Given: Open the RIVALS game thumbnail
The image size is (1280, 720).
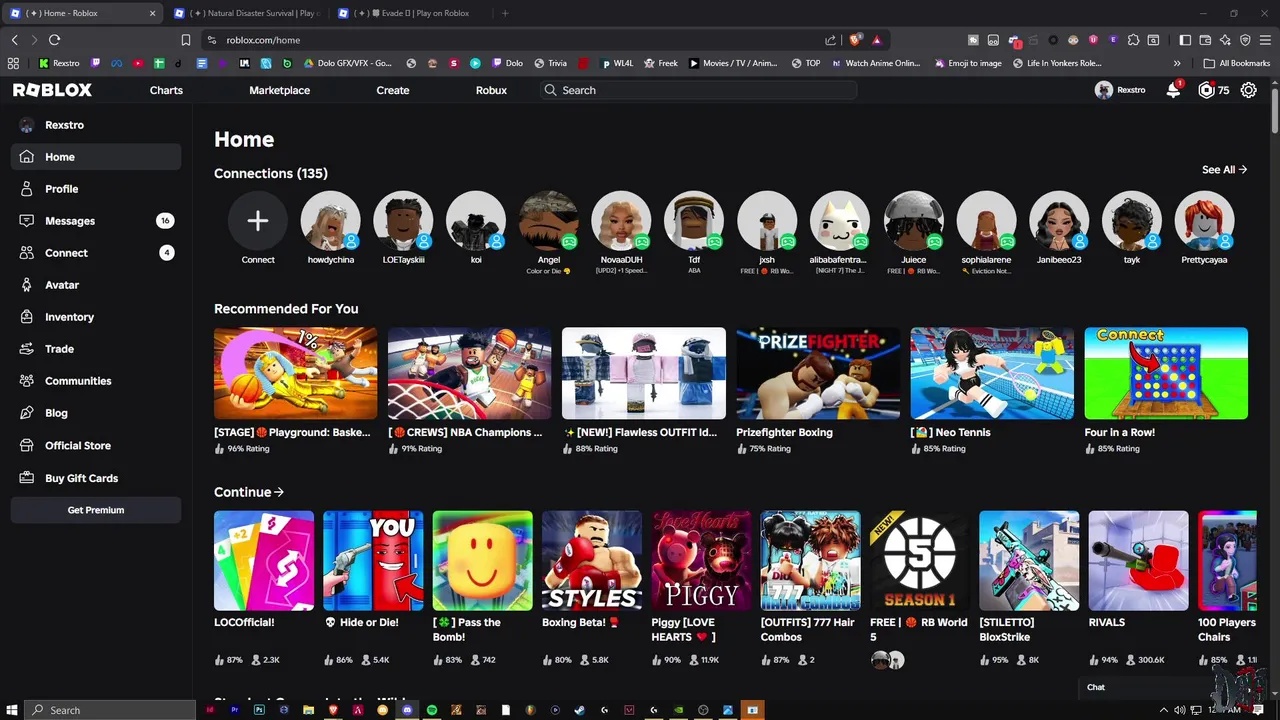Looking at the screenshot, I should pos(1138,561).
